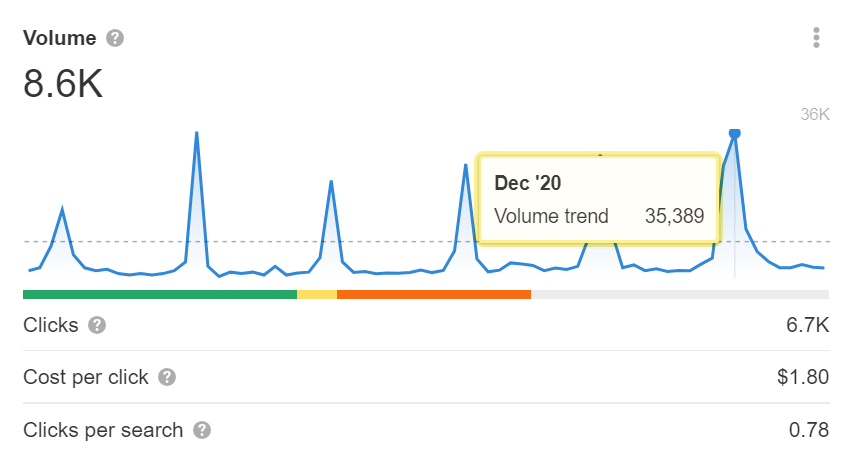Click the 35,389 volume trend value
The image size is (851, 466).
click(x=672, y=215)
